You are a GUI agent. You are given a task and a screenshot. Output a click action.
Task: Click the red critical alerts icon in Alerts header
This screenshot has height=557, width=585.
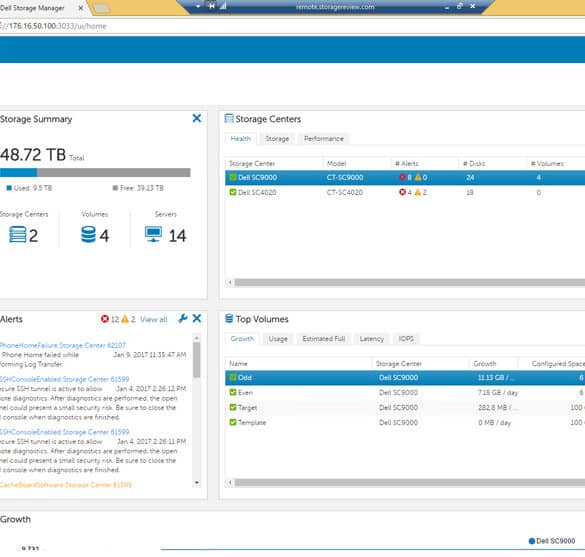point(105,319)
